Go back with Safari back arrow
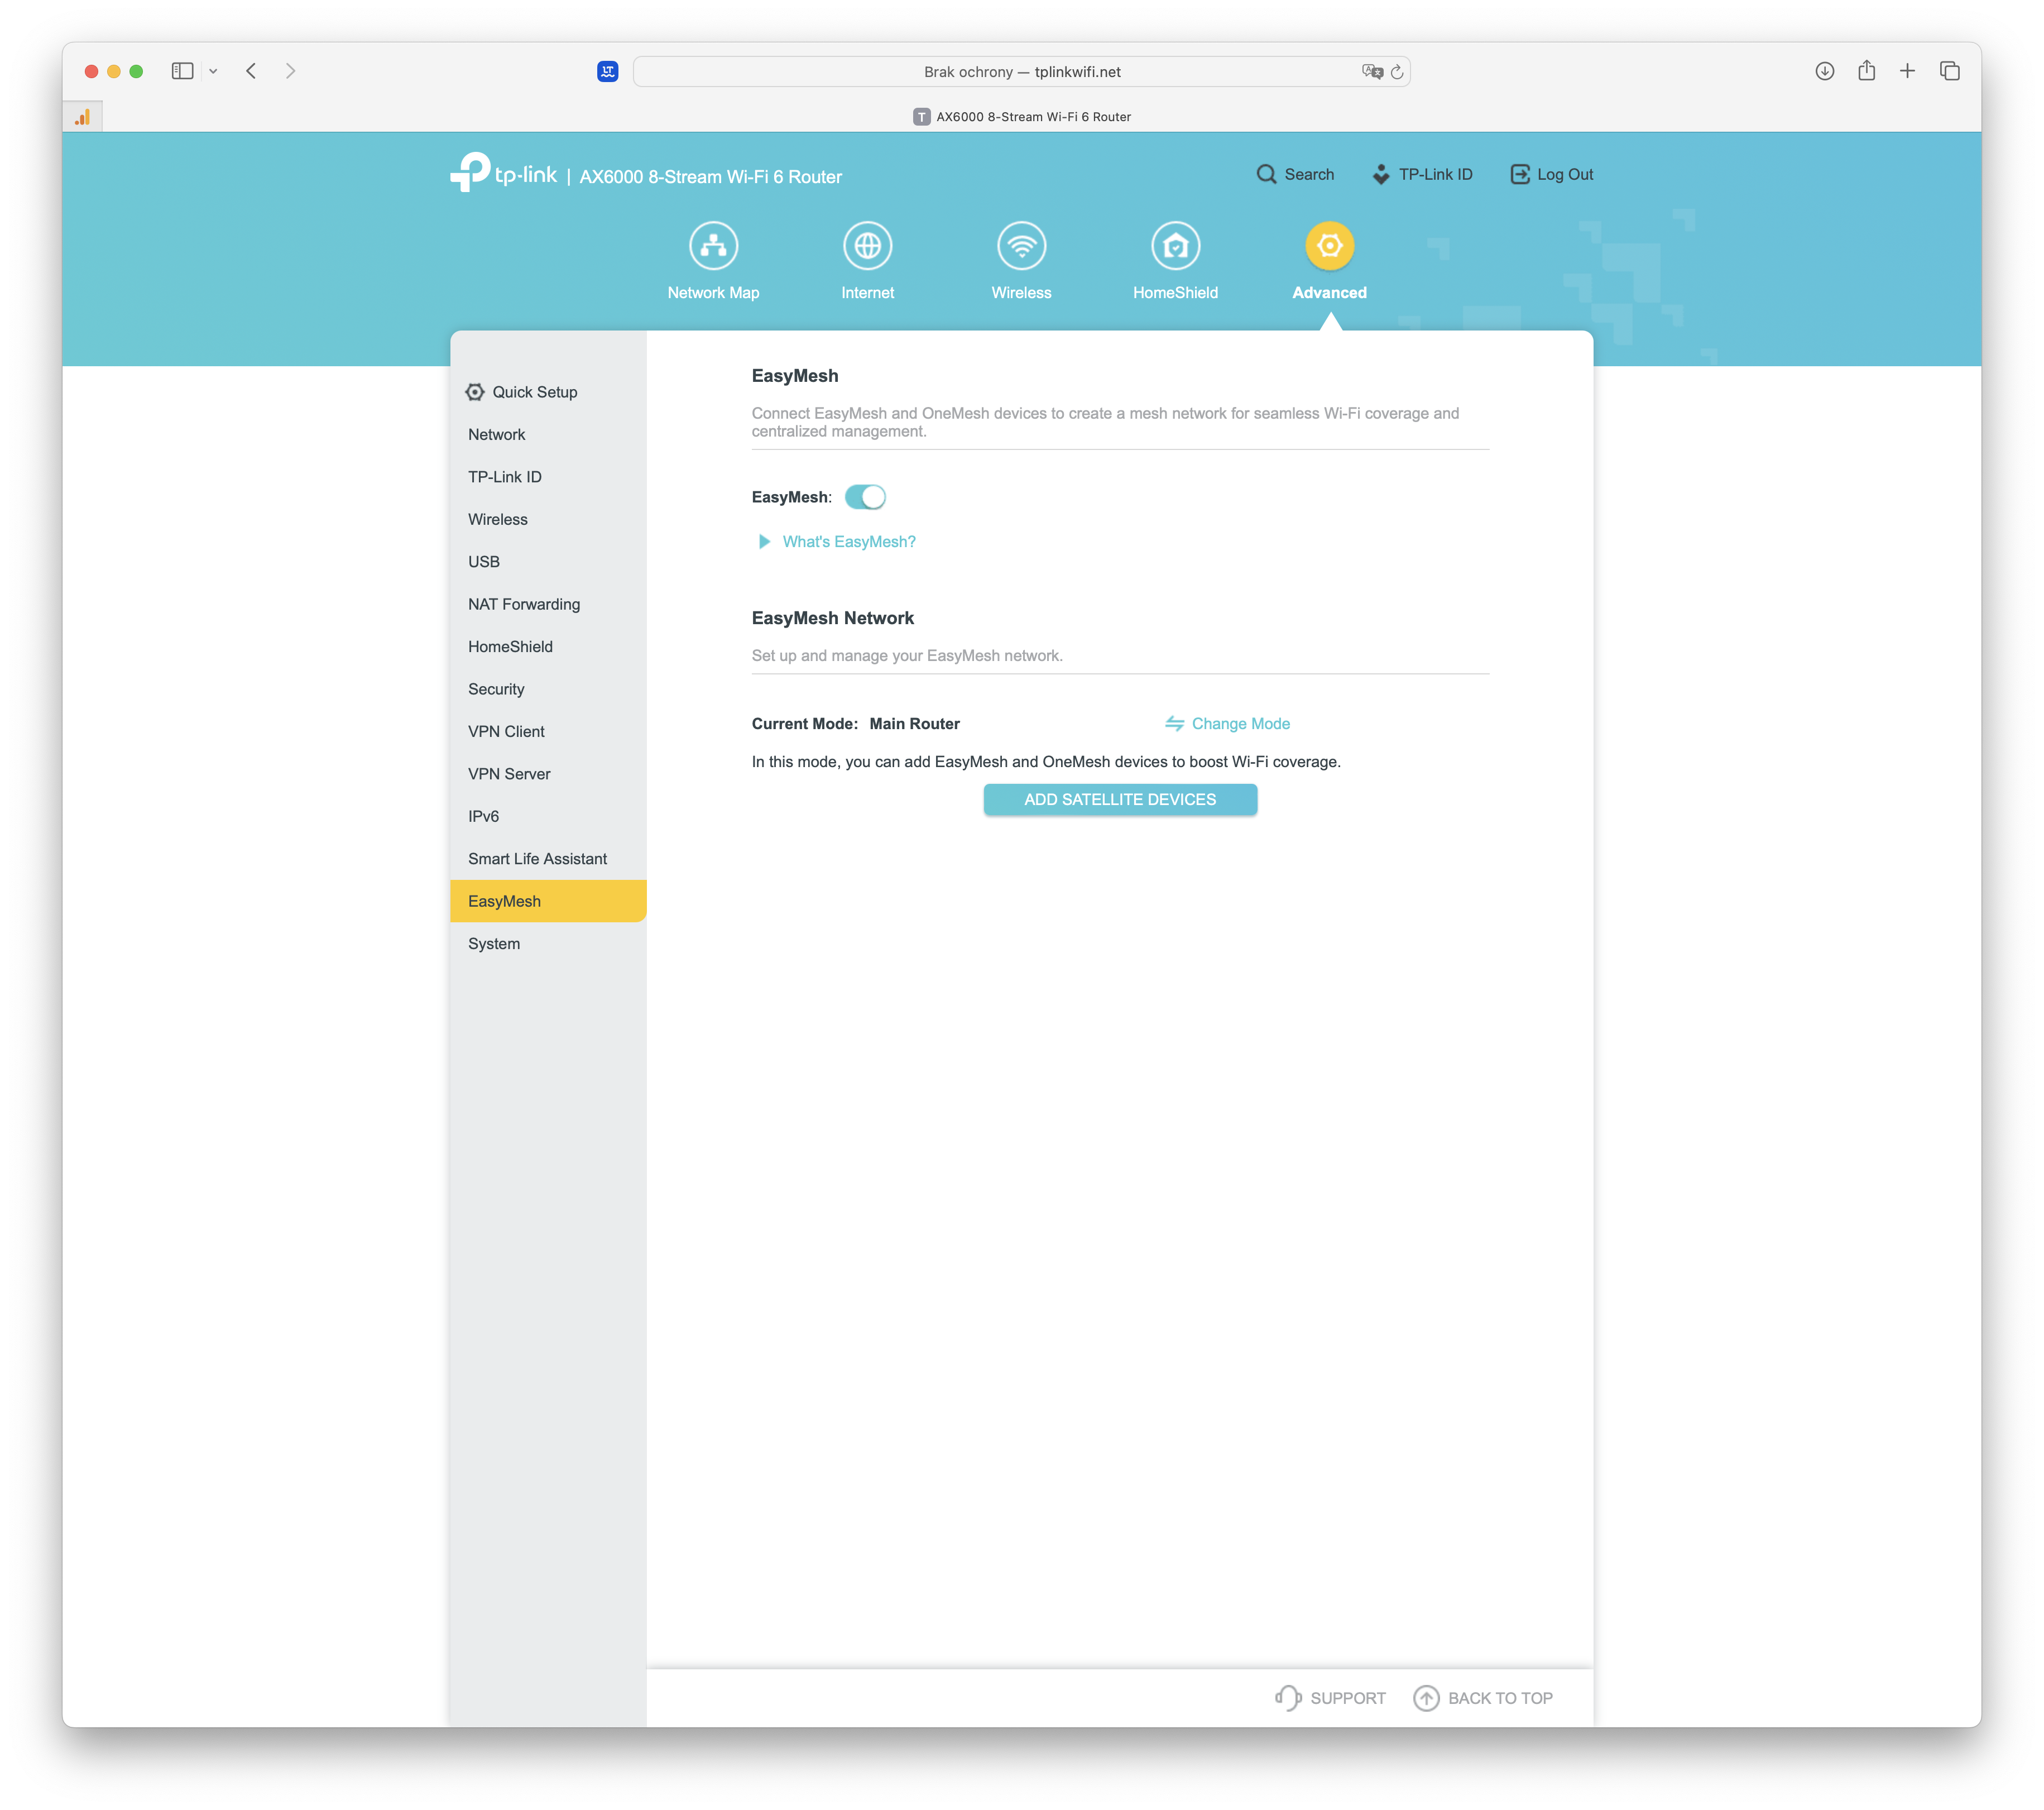 point(252,71)
